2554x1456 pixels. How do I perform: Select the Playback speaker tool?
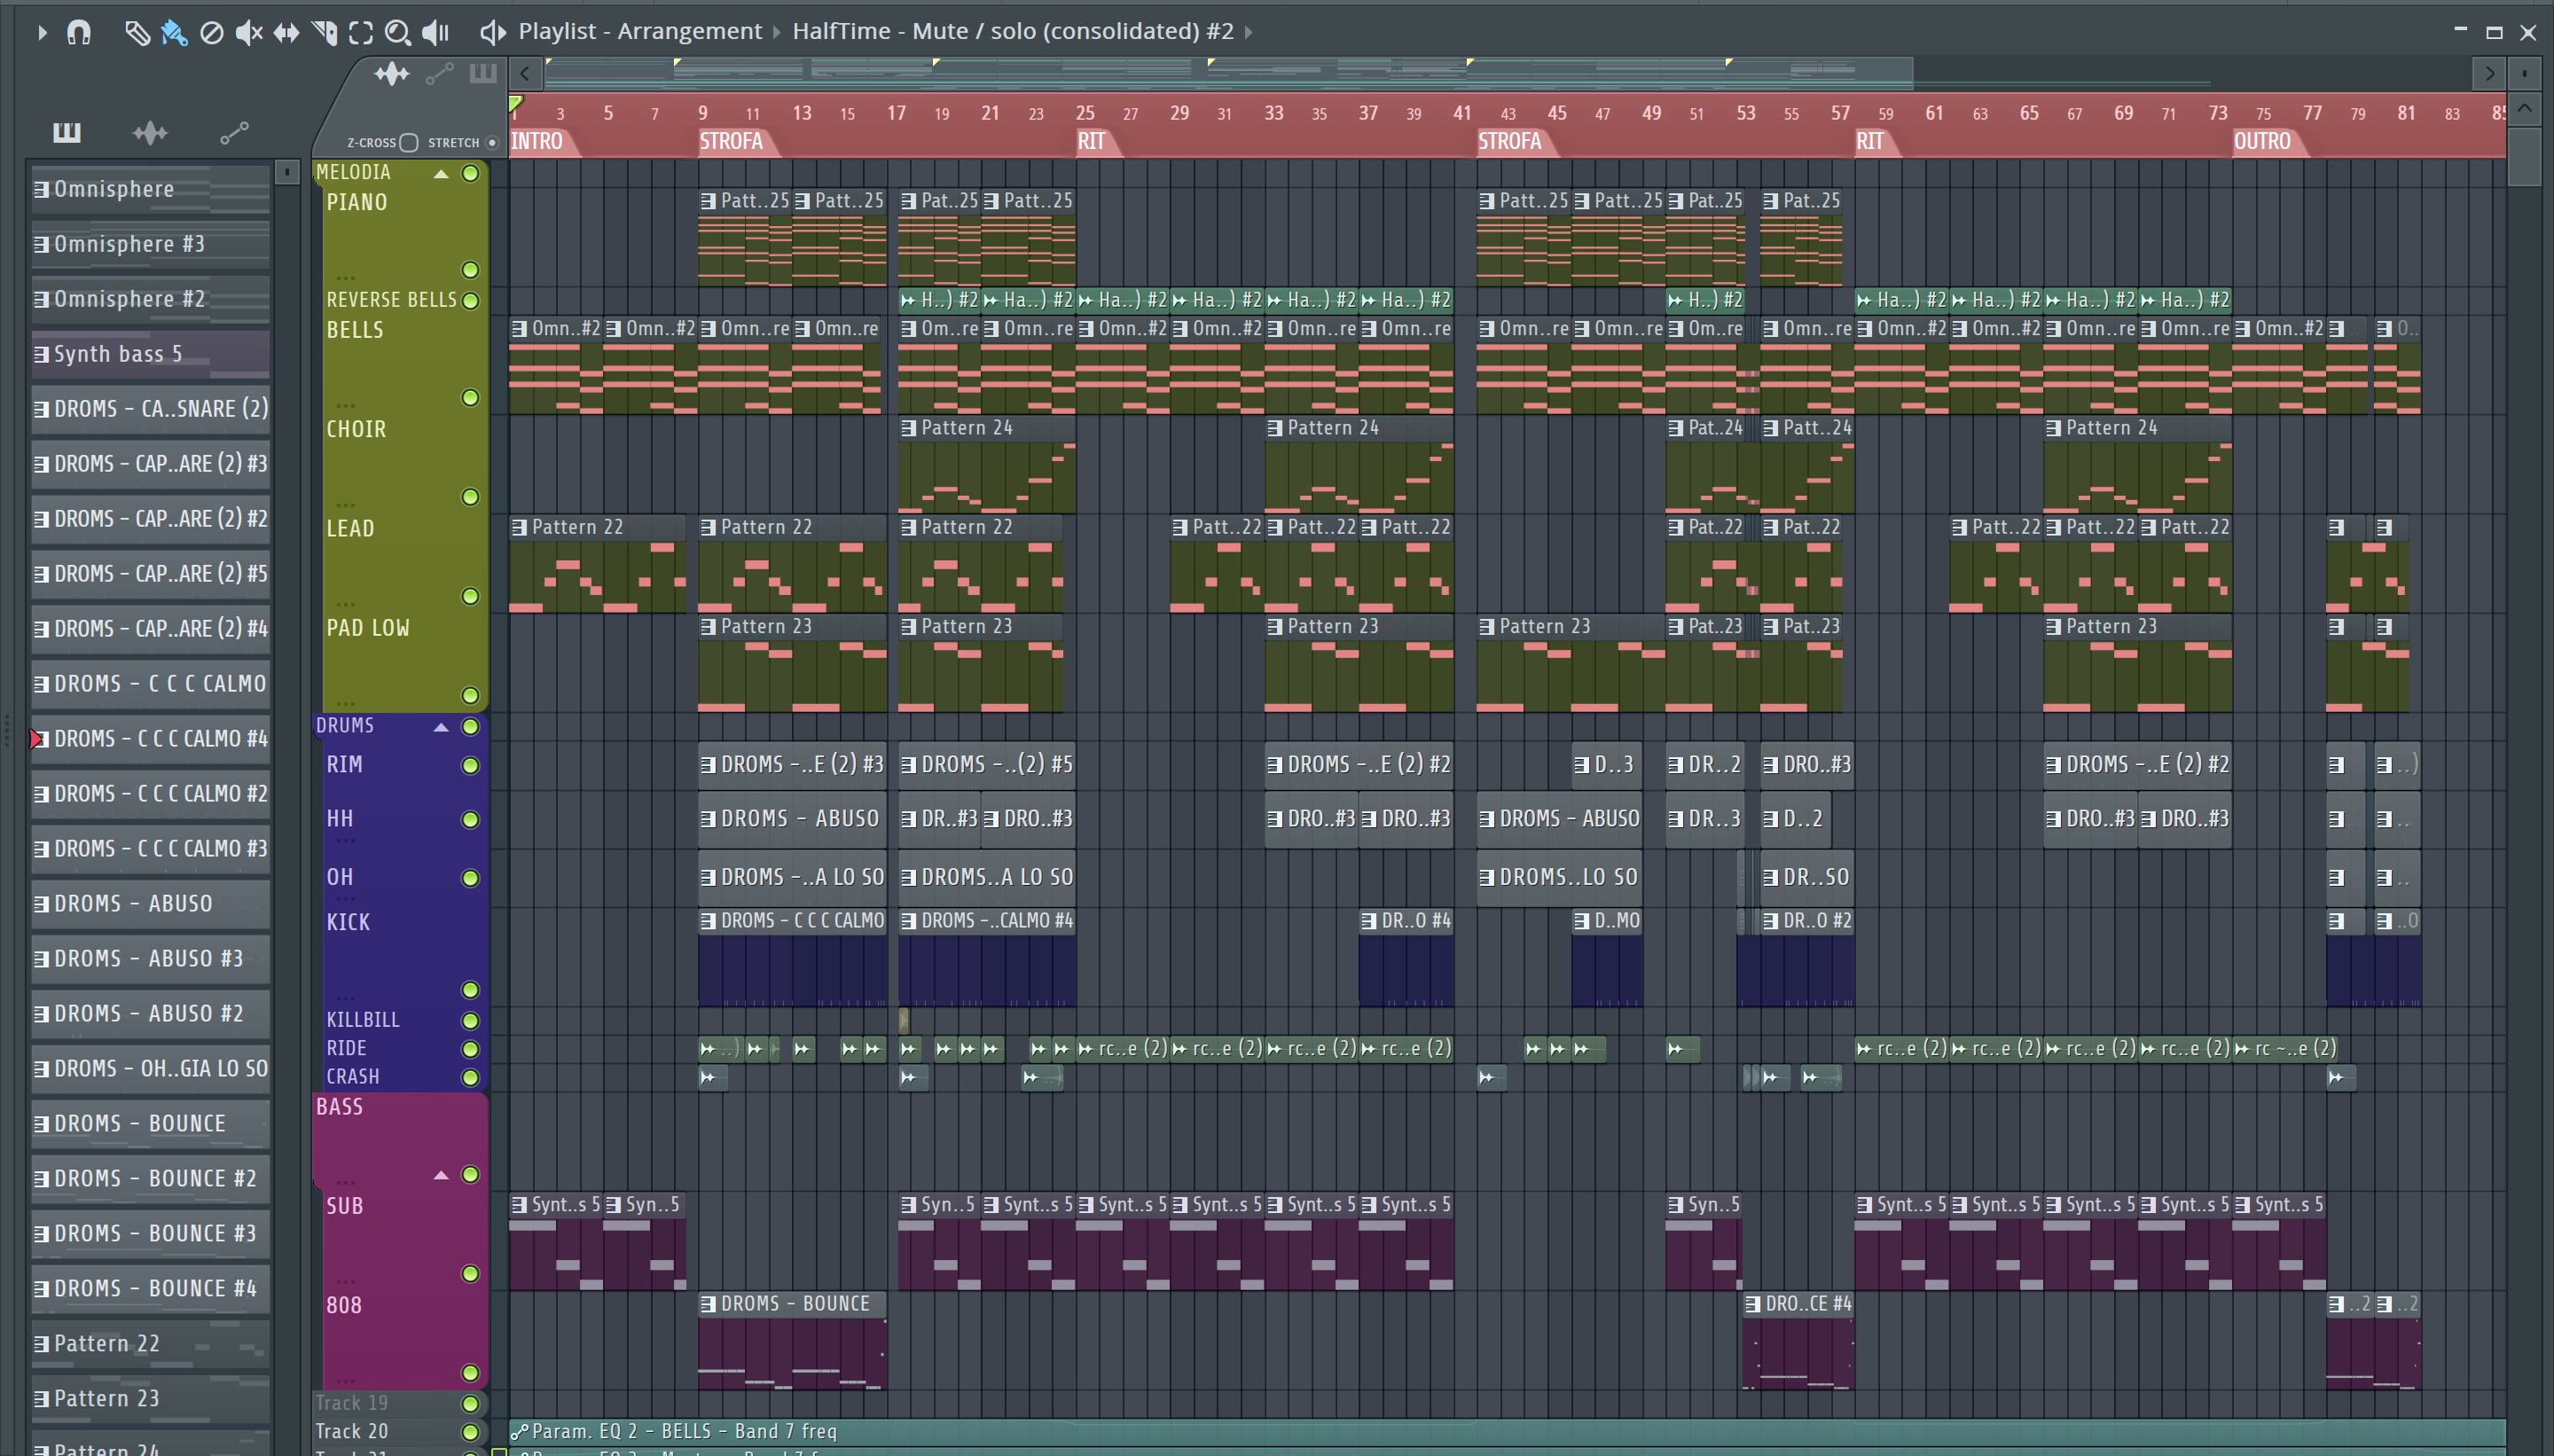[x=435, y=33]
